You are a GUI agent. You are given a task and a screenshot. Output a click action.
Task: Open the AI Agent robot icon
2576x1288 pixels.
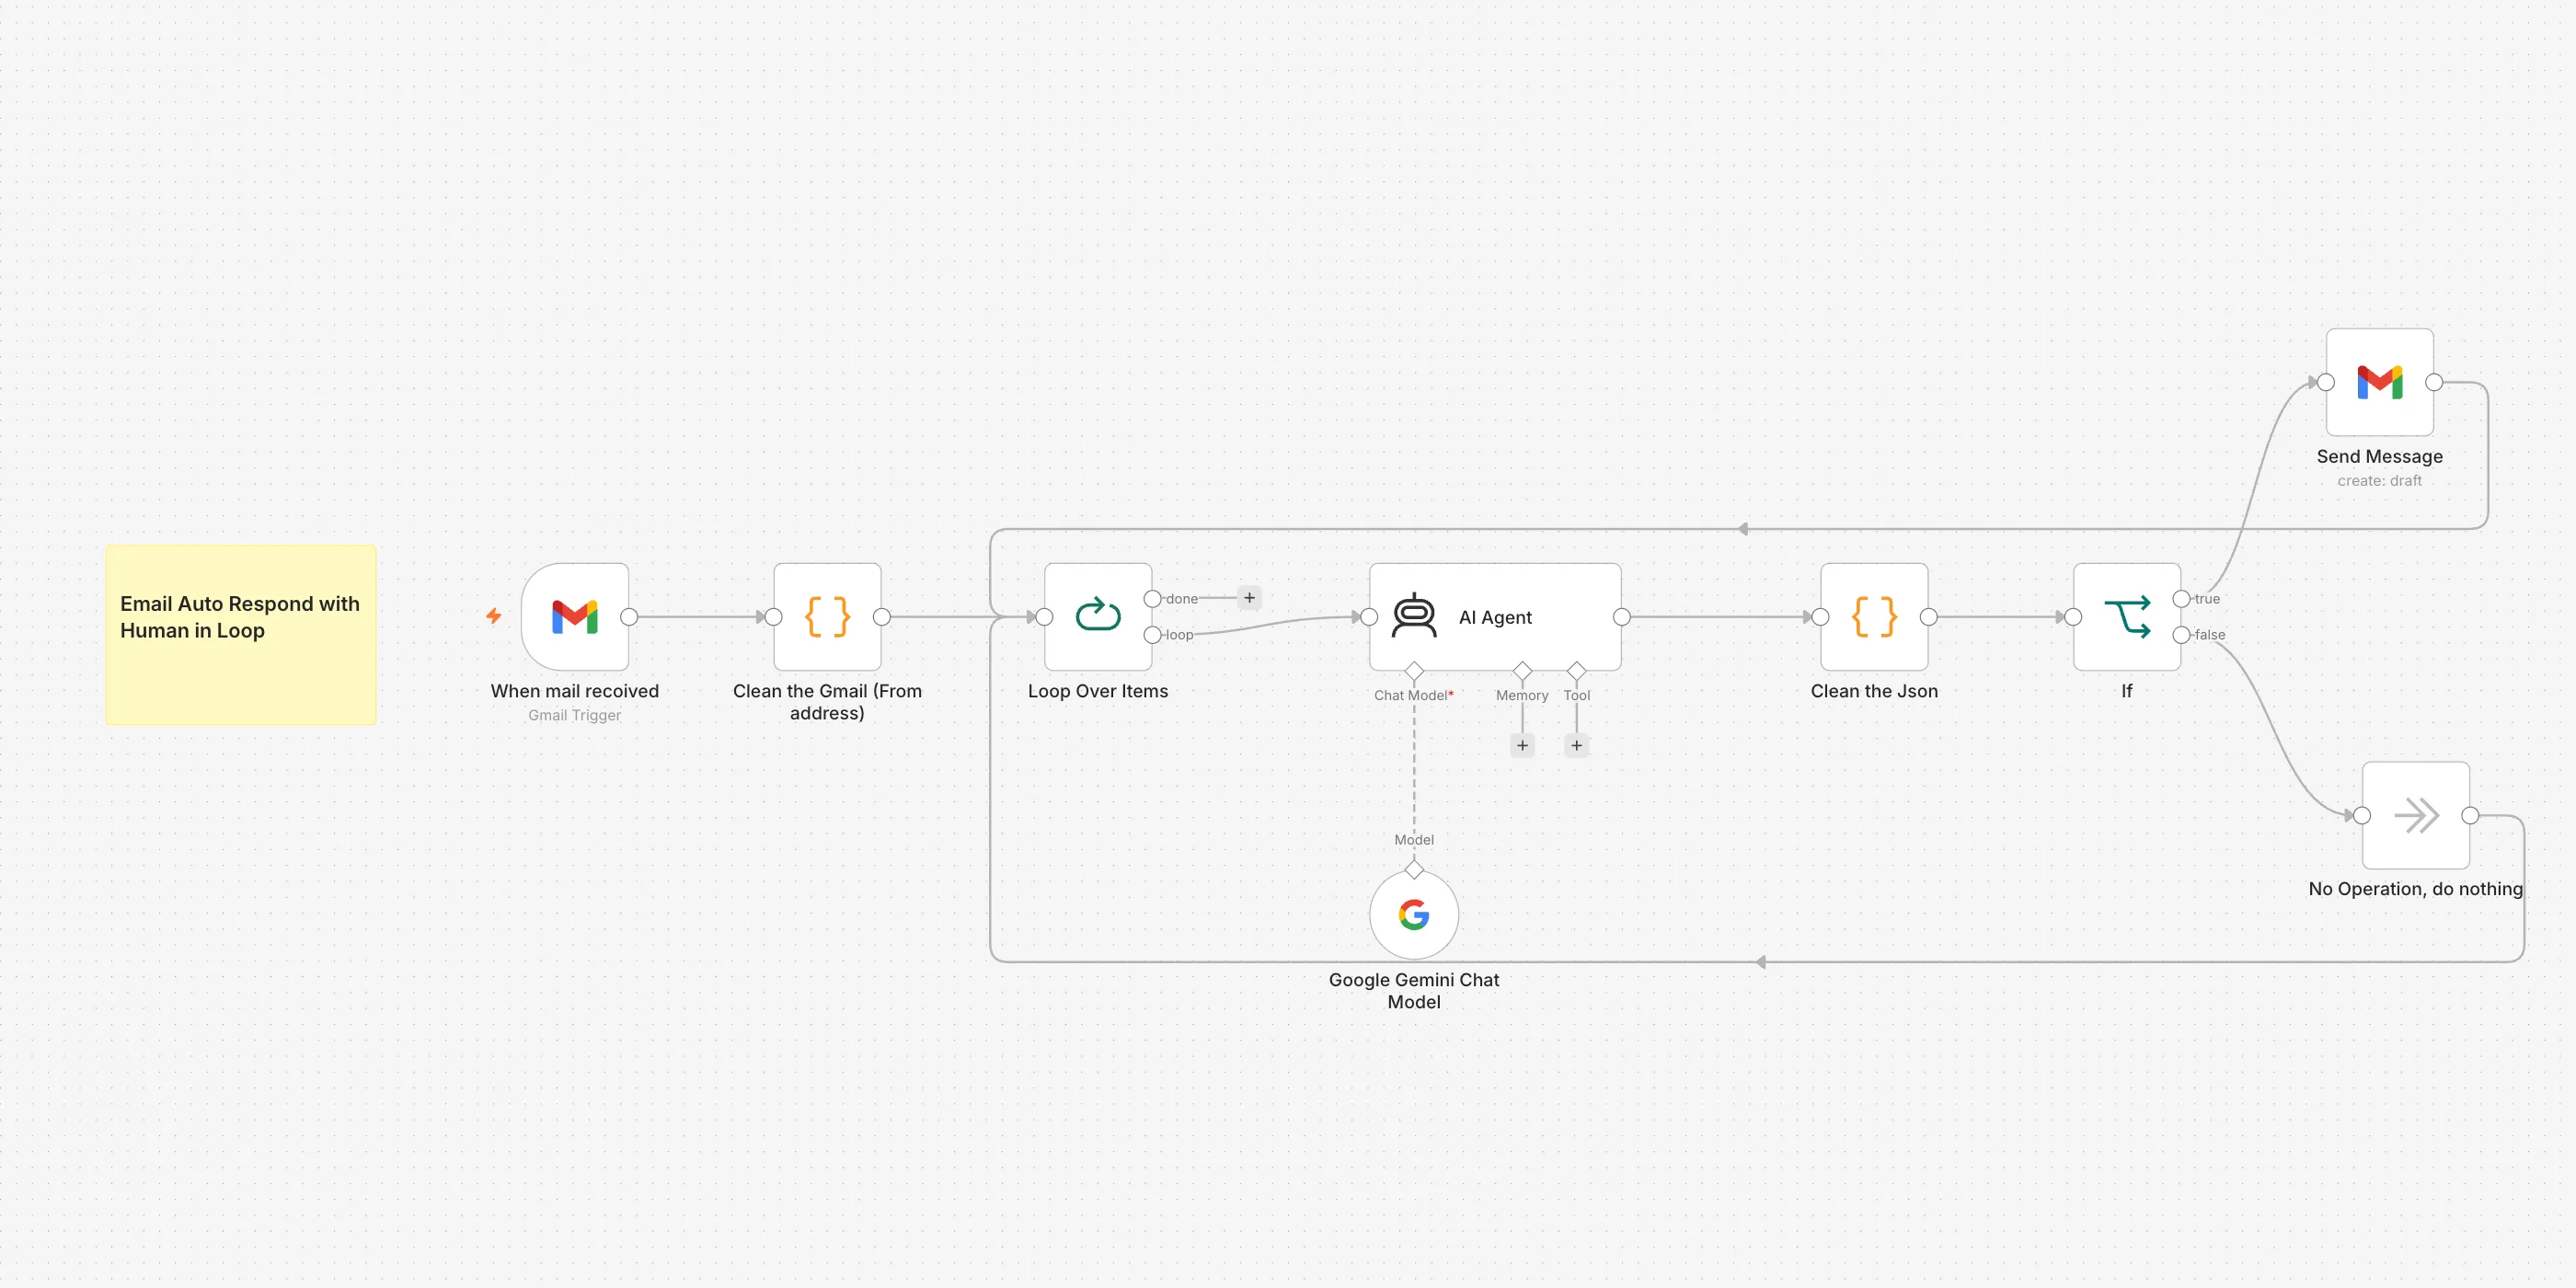click(1414, 616)
